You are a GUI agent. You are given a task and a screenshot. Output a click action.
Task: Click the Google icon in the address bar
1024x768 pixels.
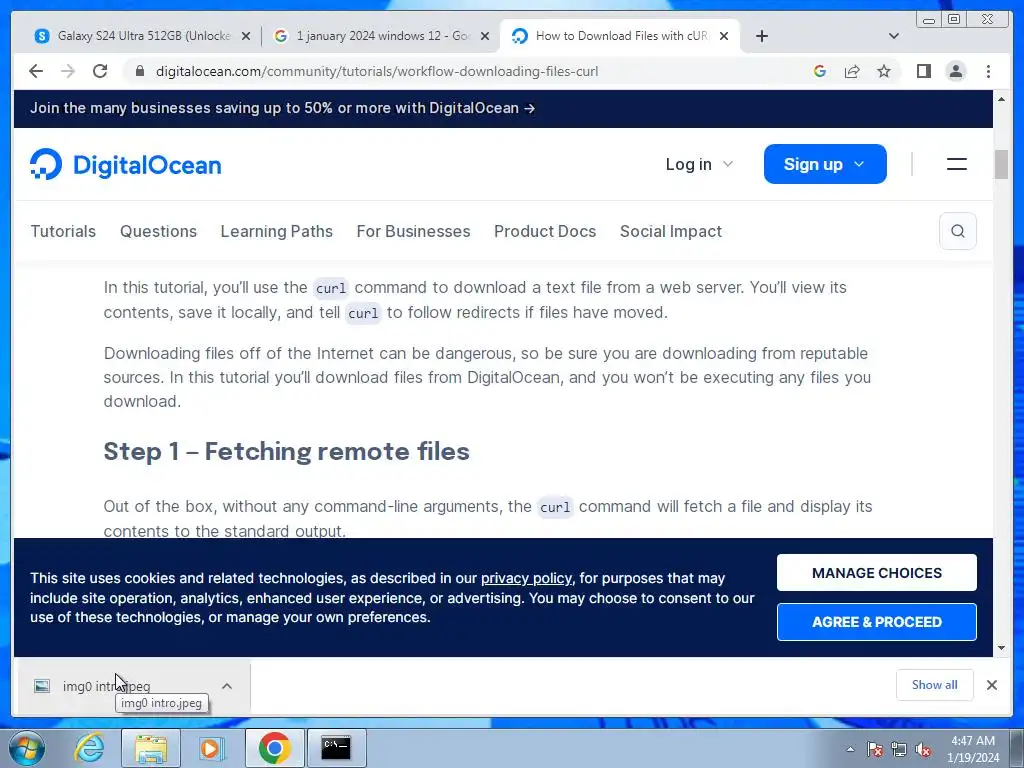click(x=820, y=71)
